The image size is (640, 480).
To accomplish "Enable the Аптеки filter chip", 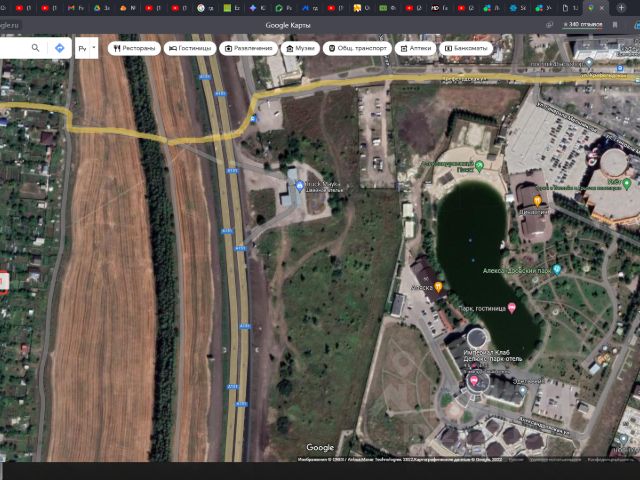I will point(415,48).
